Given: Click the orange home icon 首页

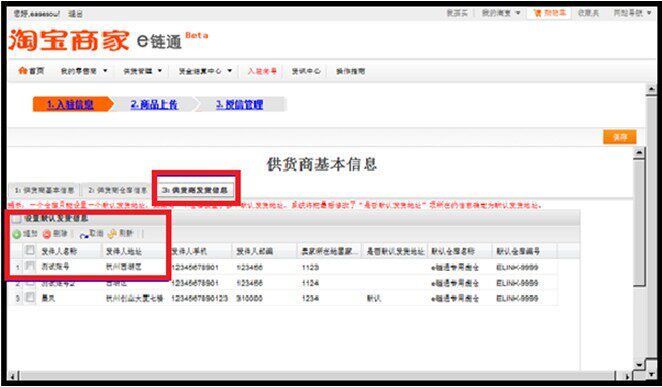Looking at the screenshot, I should click(22, 71).
